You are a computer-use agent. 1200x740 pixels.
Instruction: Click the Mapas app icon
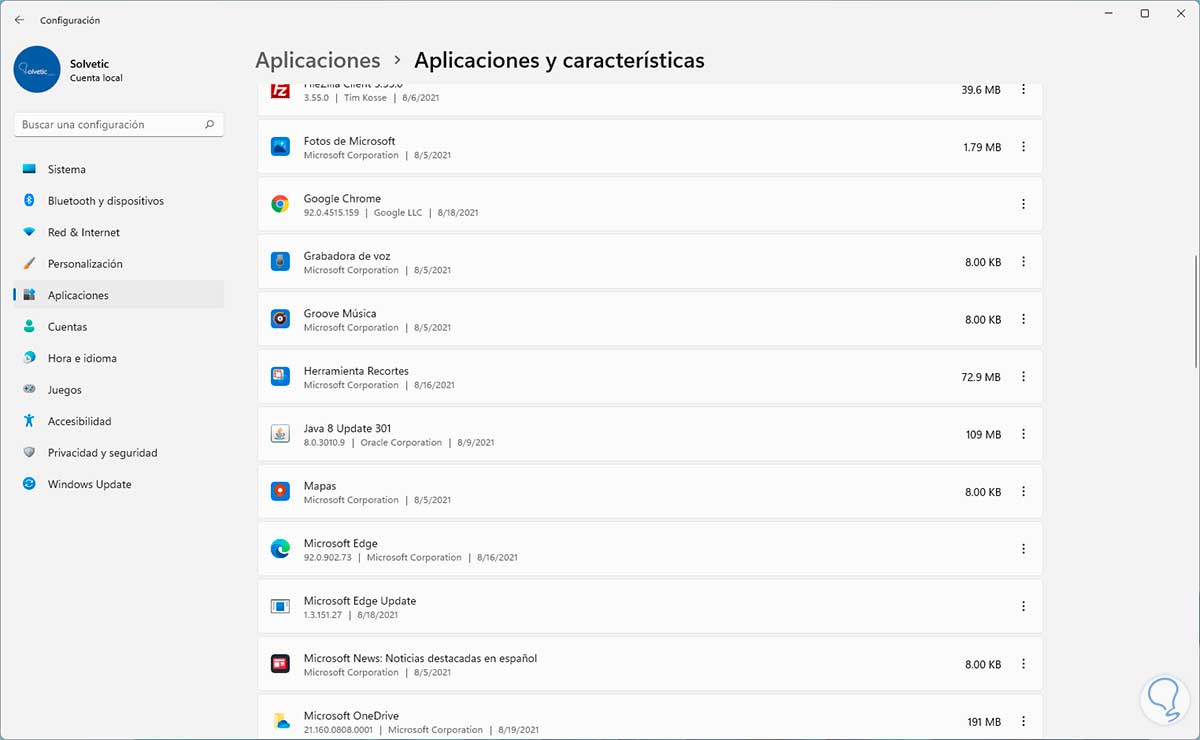280,492
